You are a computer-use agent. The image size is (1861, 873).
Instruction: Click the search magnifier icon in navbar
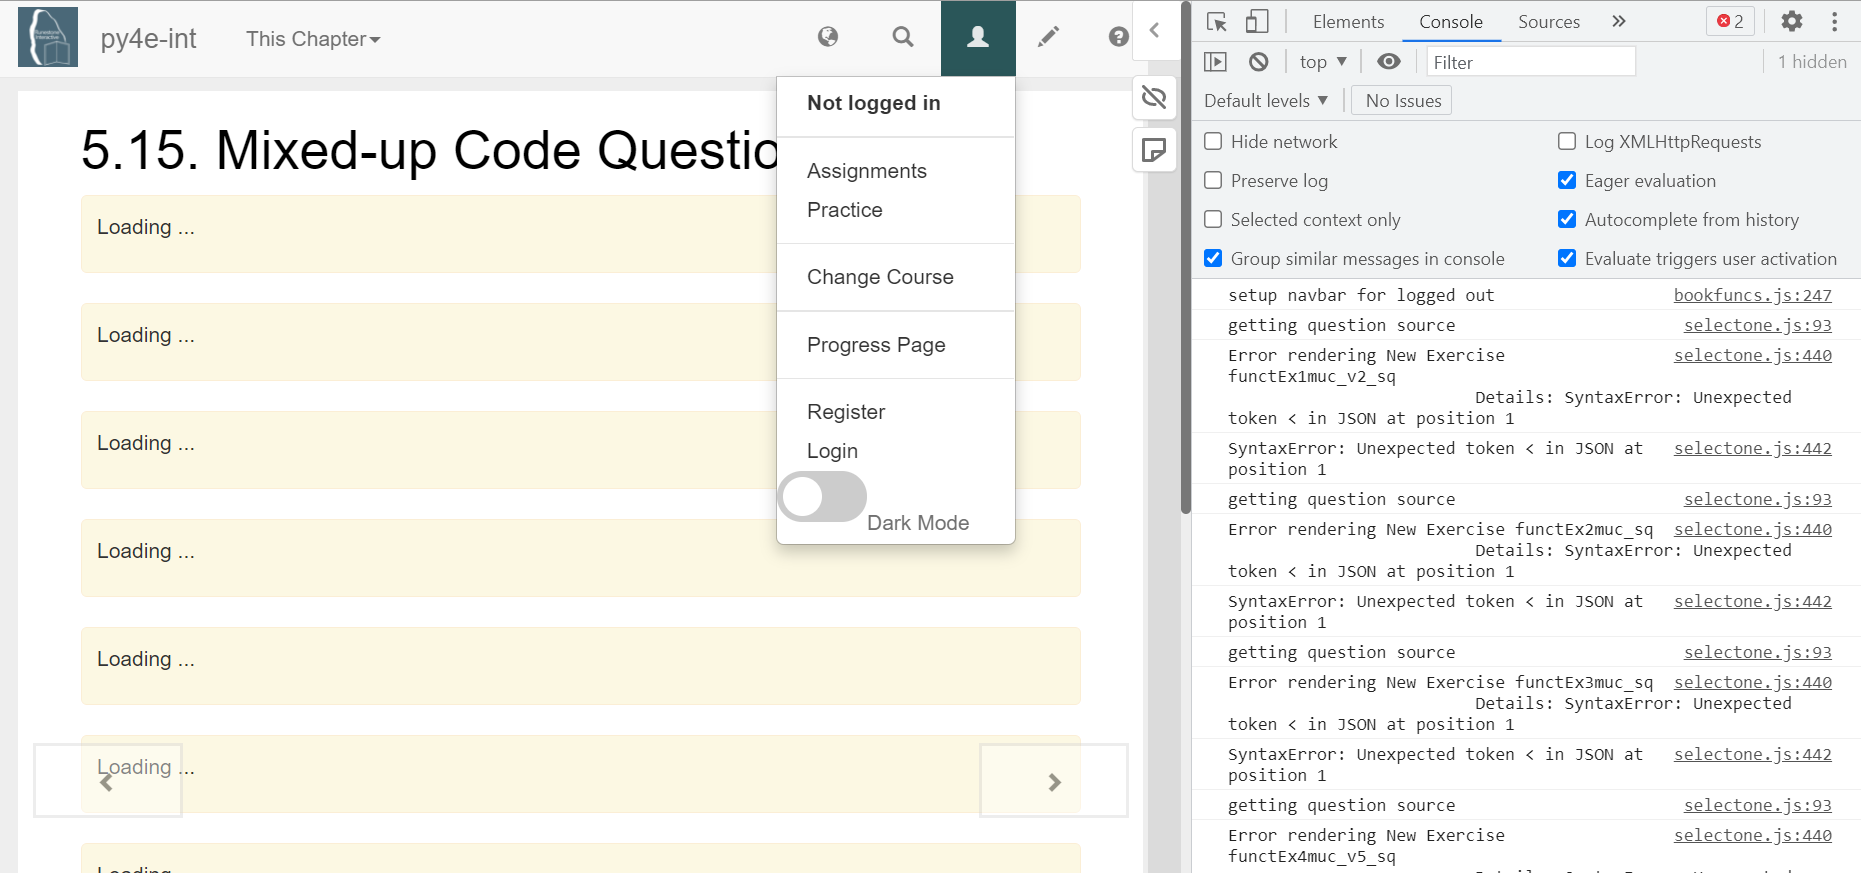pyautogui.click(x=903, y=37)
